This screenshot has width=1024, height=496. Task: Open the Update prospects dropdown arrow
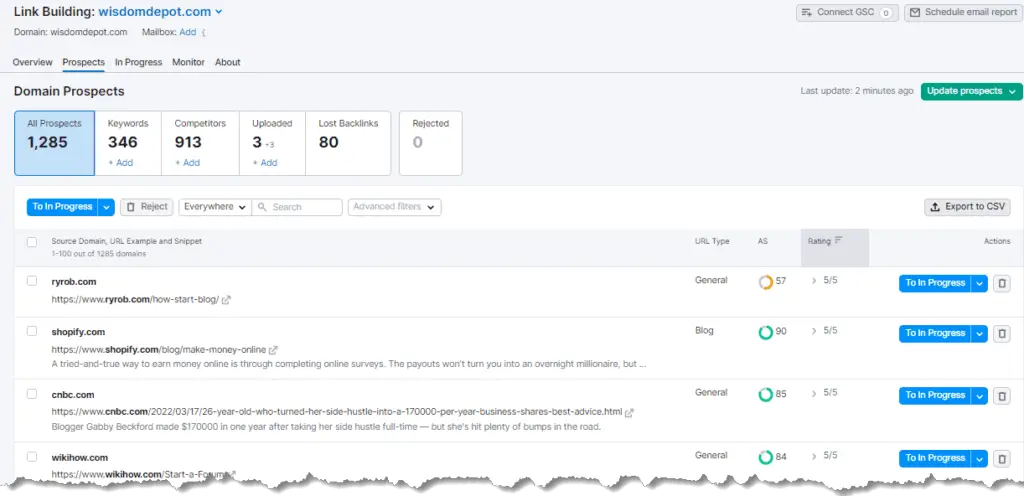click(x=1012, y=92)
